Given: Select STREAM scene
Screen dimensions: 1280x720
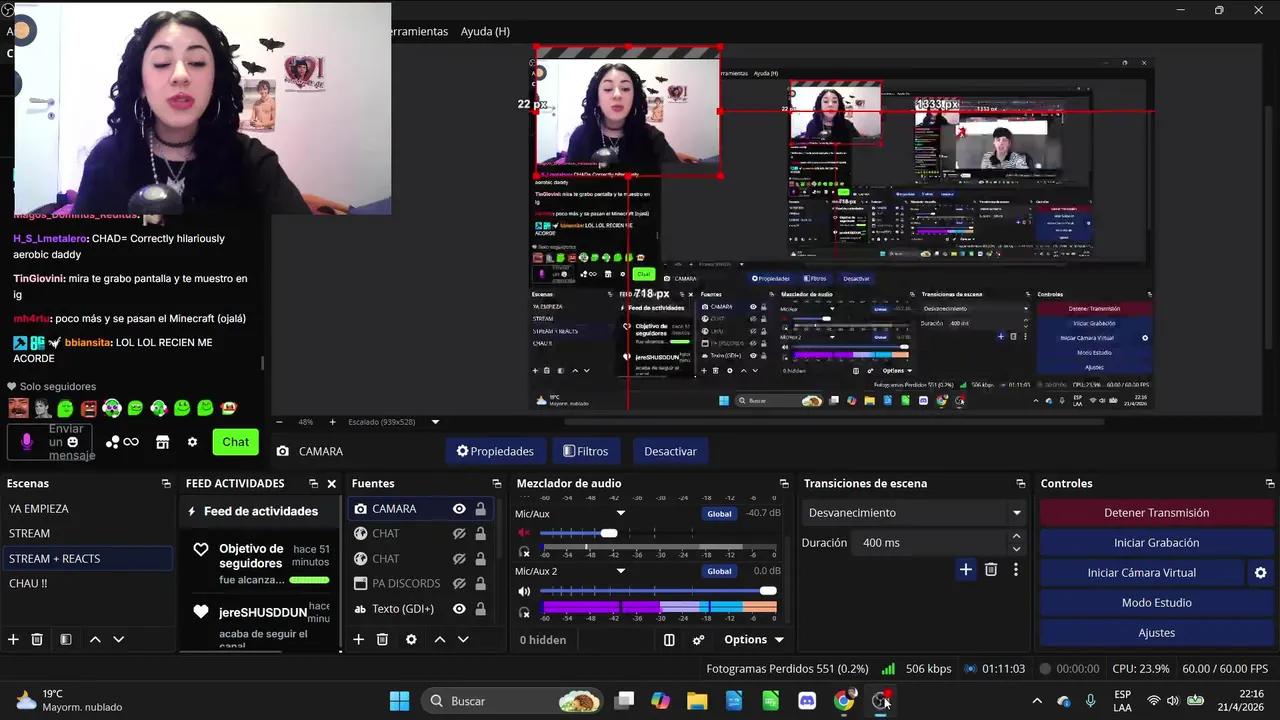Looking at the screenshot, I should [87, 534].
